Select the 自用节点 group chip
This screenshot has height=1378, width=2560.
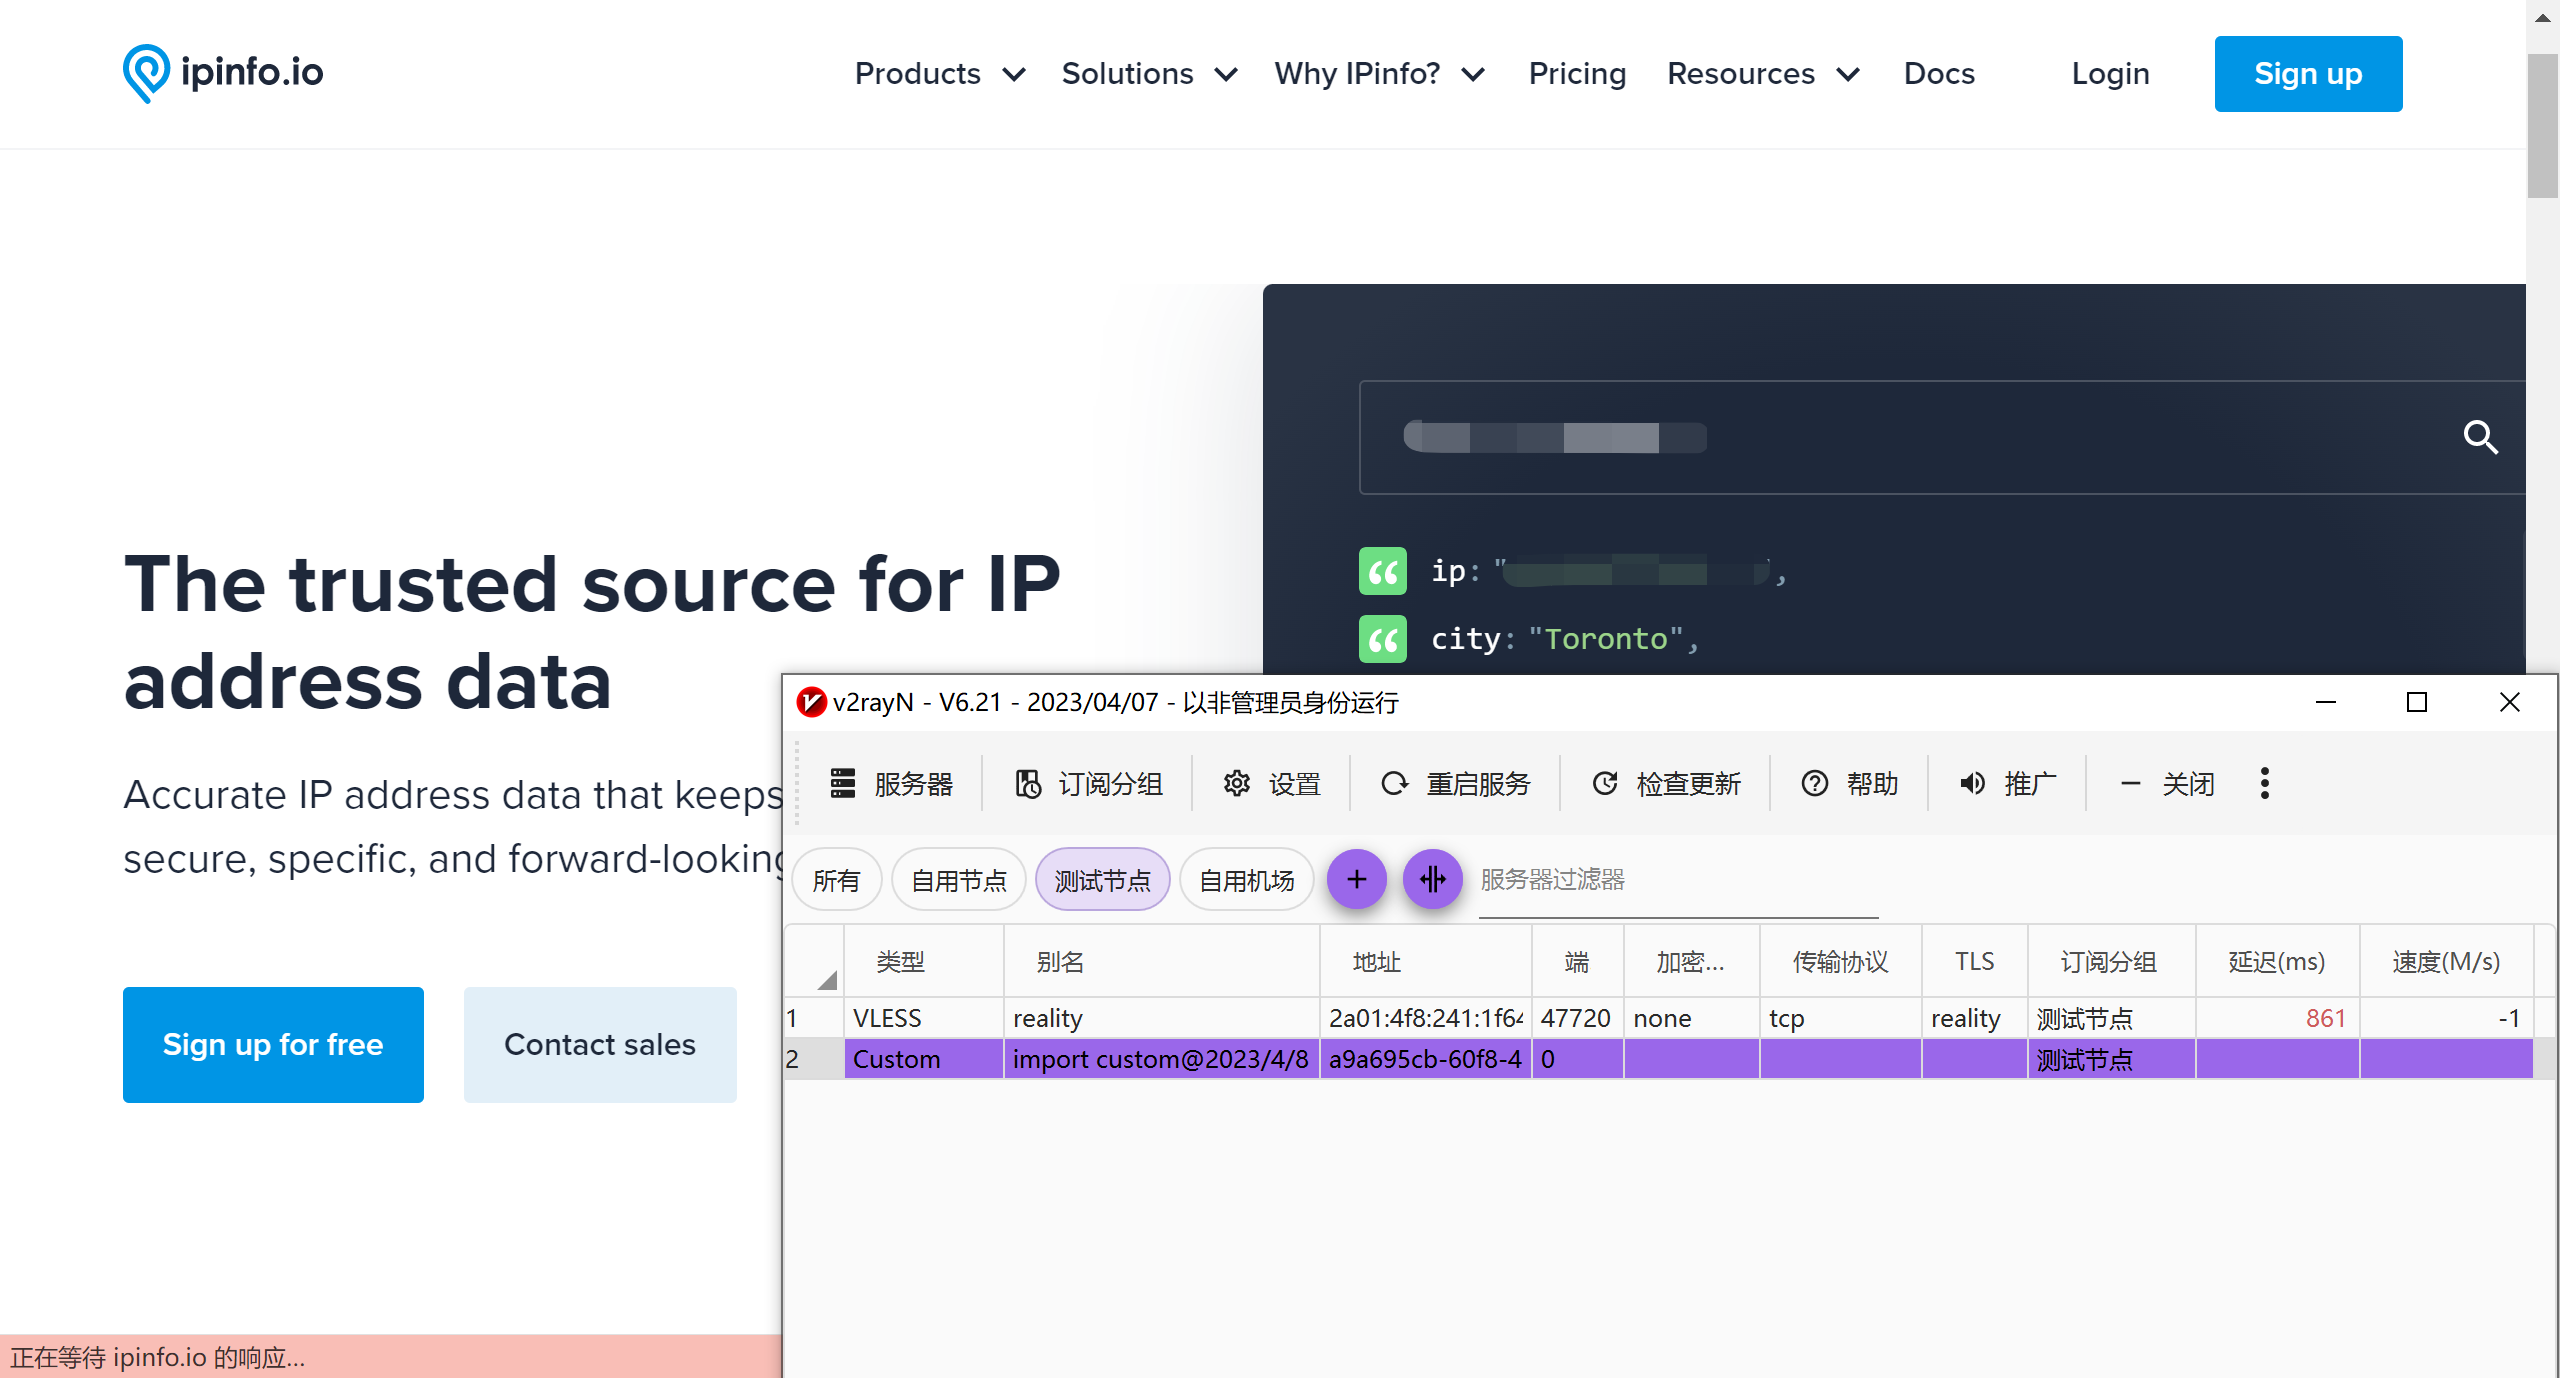pos(958,880)
